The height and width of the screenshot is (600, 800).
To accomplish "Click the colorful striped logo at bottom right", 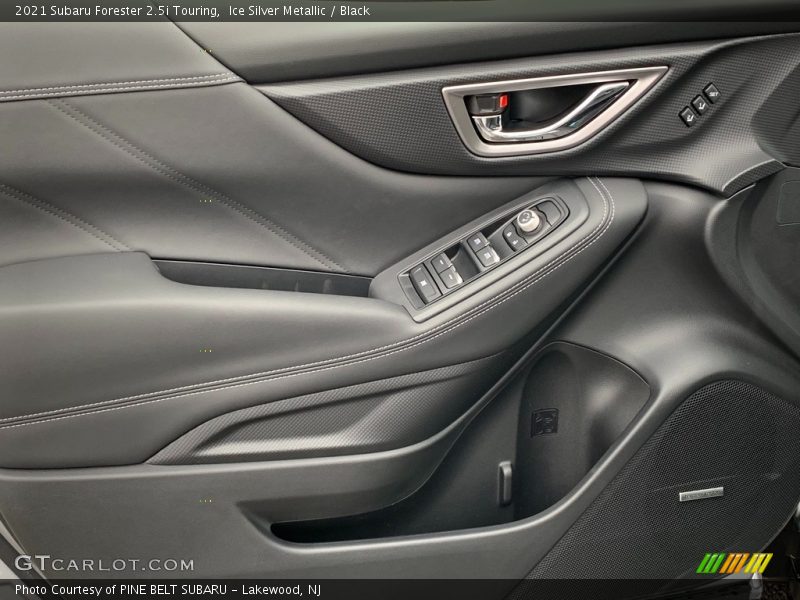I will tap(734, 563).
